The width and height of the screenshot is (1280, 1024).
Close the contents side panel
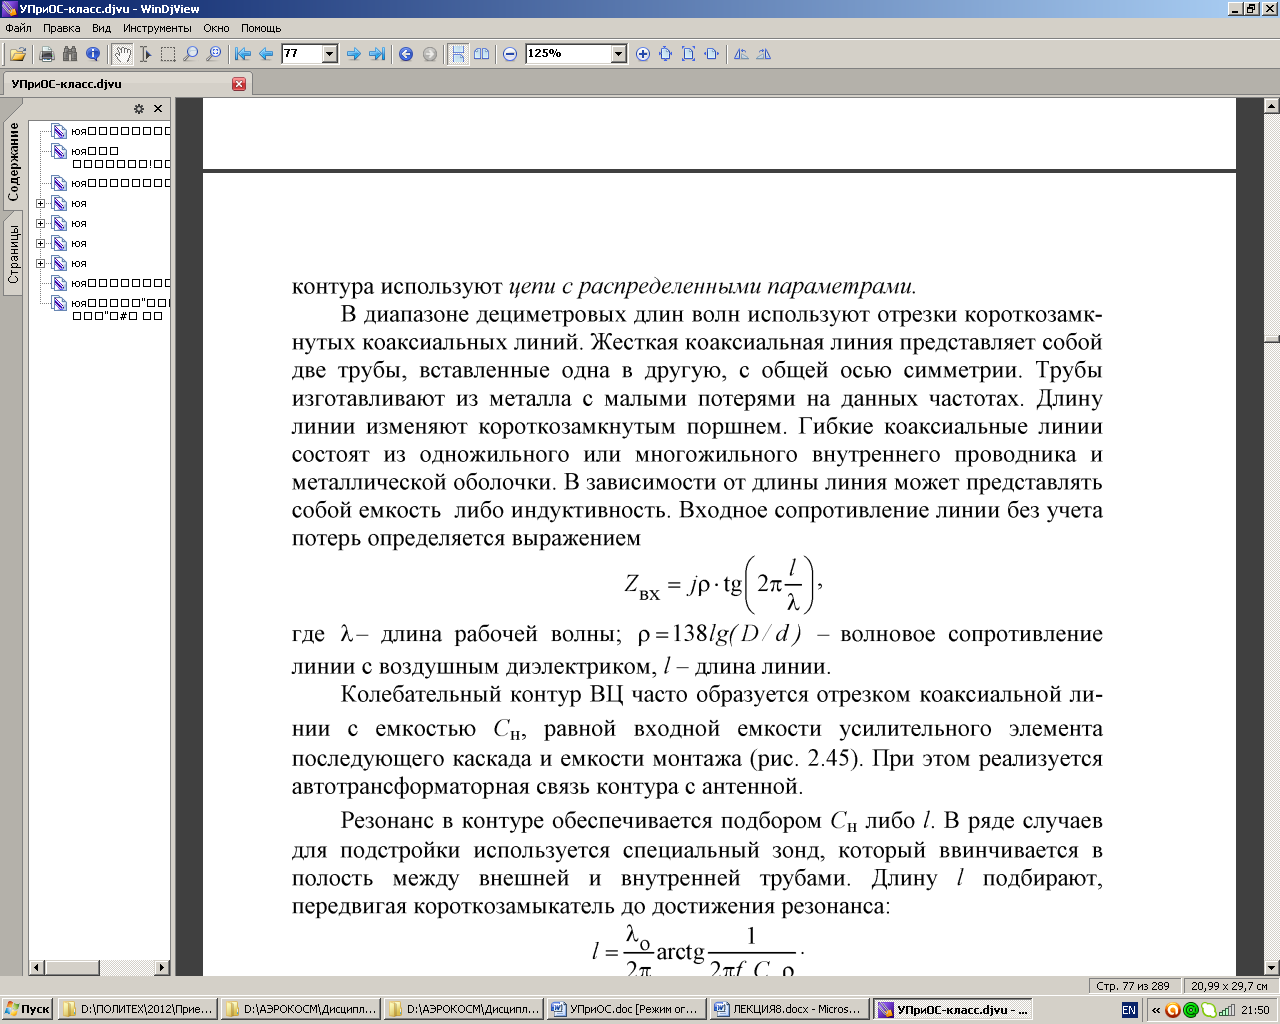point(158,109)
